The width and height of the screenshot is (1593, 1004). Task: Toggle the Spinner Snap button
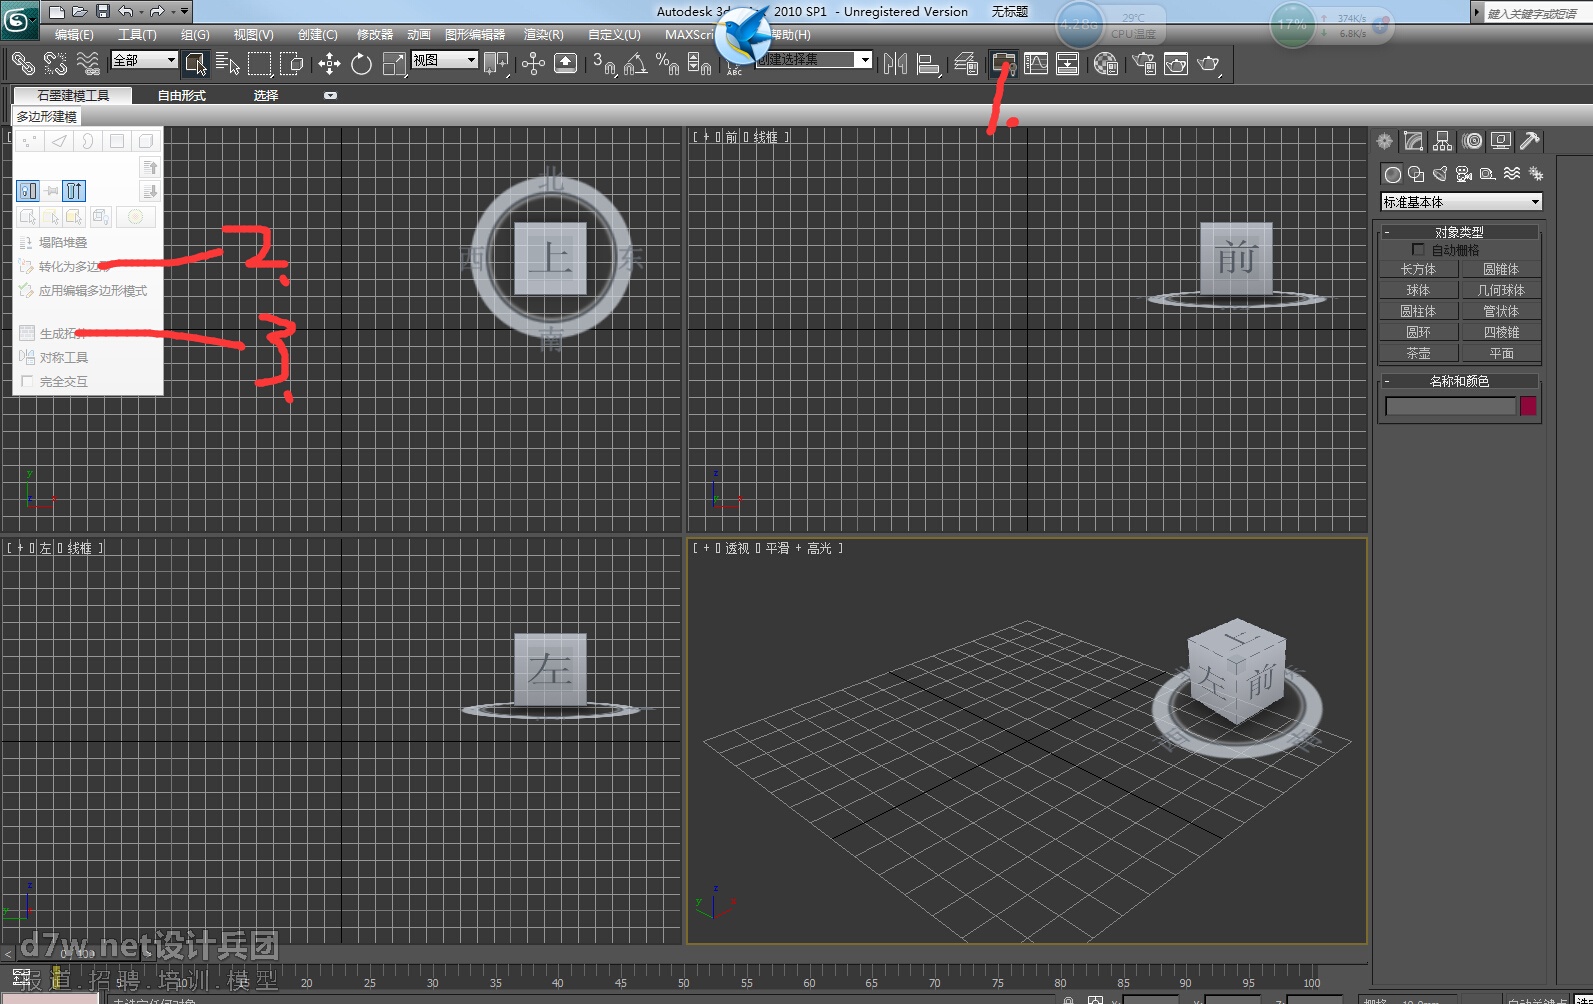[700, 64]
